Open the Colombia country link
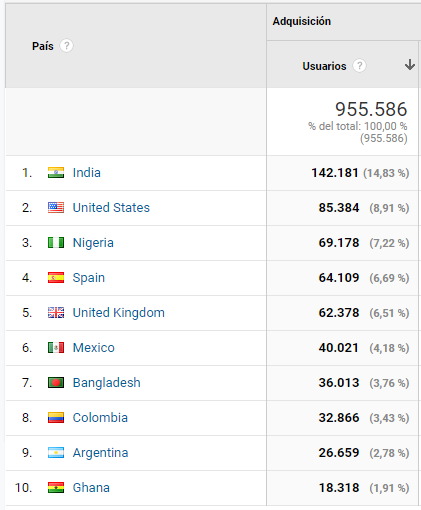The image size is (421, 510). click(100, 418)
